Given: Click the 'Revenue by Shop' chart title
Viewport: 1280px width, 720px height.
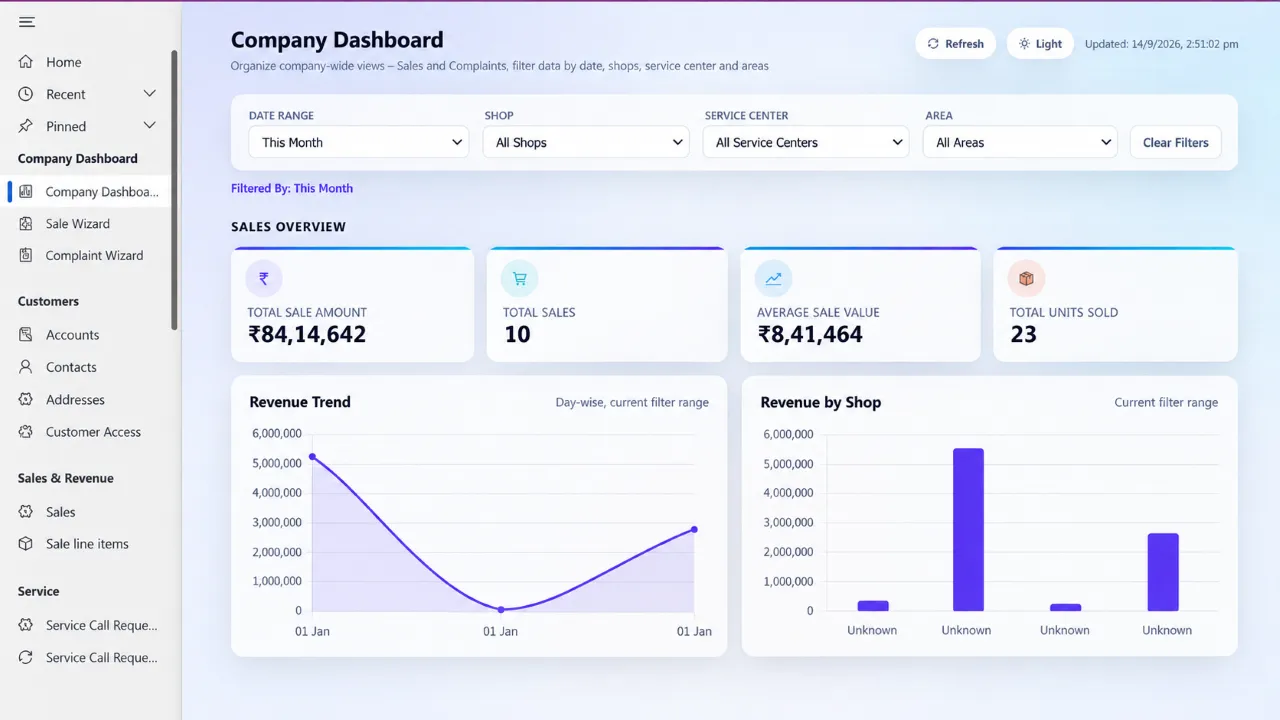Looking at the screenshot, I should pyautogui.click(x=821, y=402).
